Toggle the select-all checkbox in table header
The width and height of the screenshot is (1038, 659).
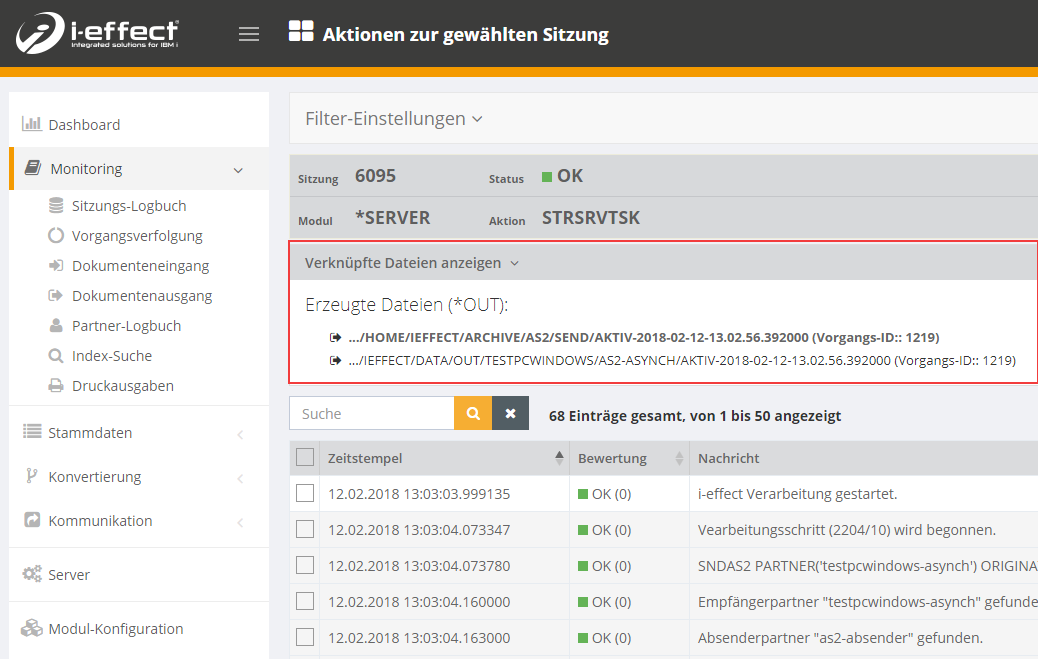pos(305,458)
